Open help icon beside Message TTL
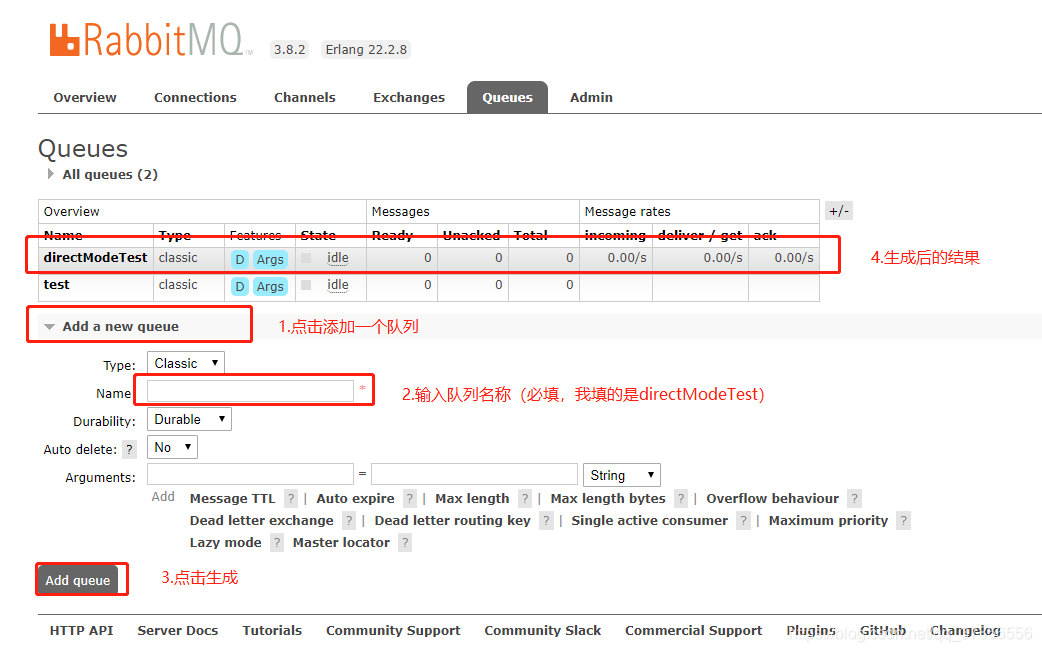Image resolution: width=1042 pixels, height=652 pixels. [290, 498]
